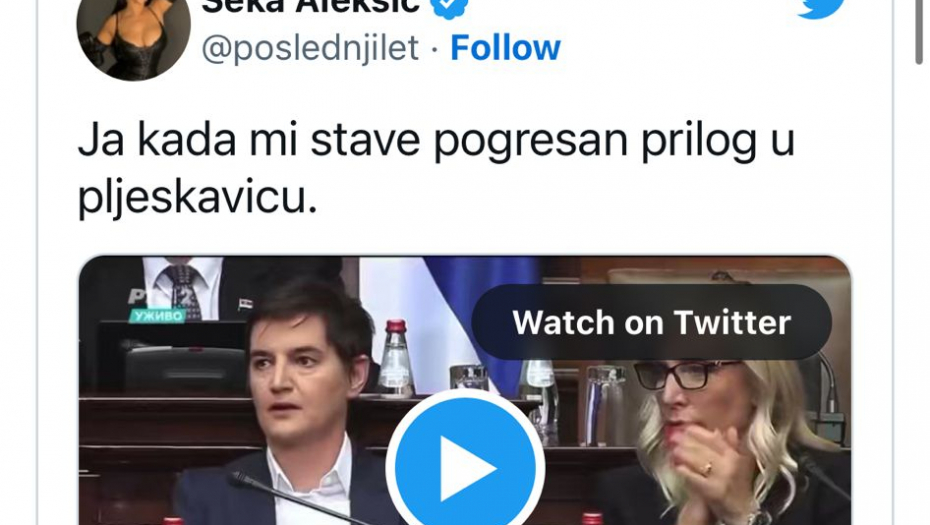The height and width of the screenshot is (525, 930).
Task: Click the Seka Aleksic display name
Action: pos(310,7)
